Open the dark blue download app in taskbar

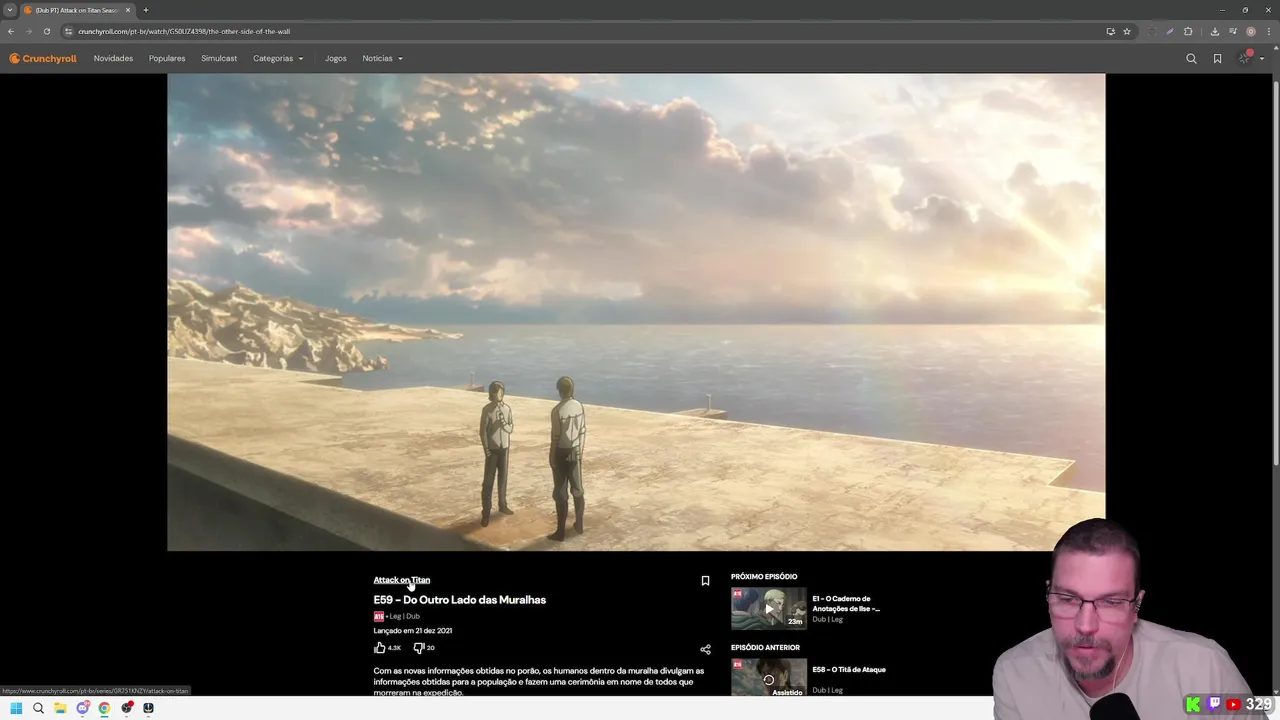pyautogui.click(x=148, y=708)
